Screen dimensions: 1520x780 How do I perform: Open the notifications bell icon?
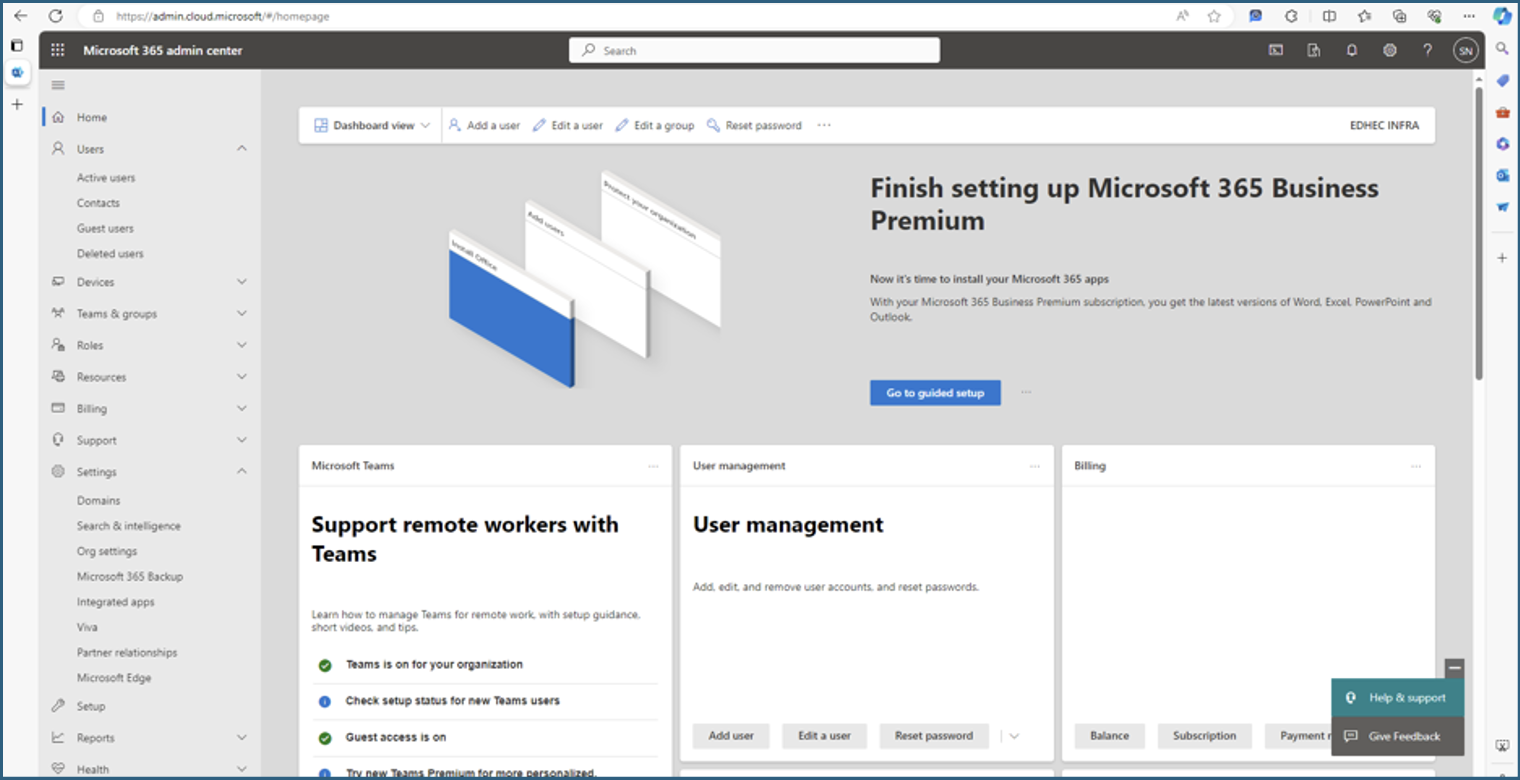tap(1352, 50)
